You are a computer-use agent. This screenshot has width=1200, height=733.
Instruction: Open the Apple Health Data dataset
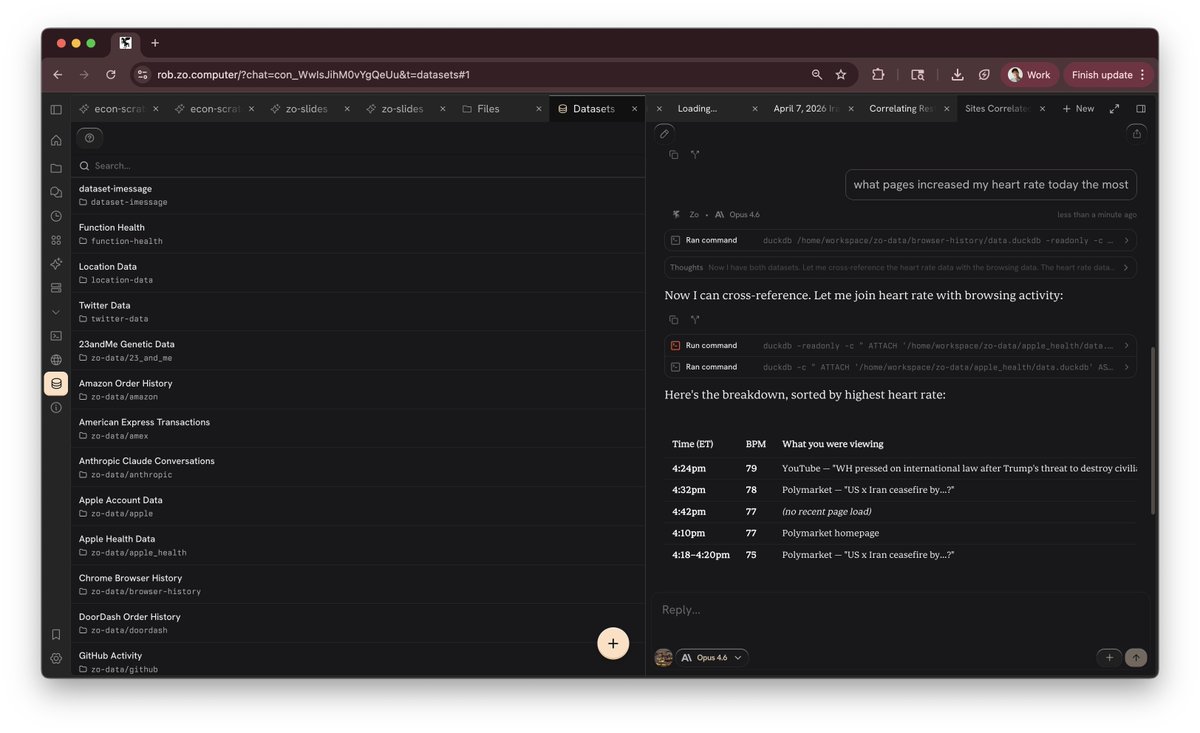(x=358, y=546)
